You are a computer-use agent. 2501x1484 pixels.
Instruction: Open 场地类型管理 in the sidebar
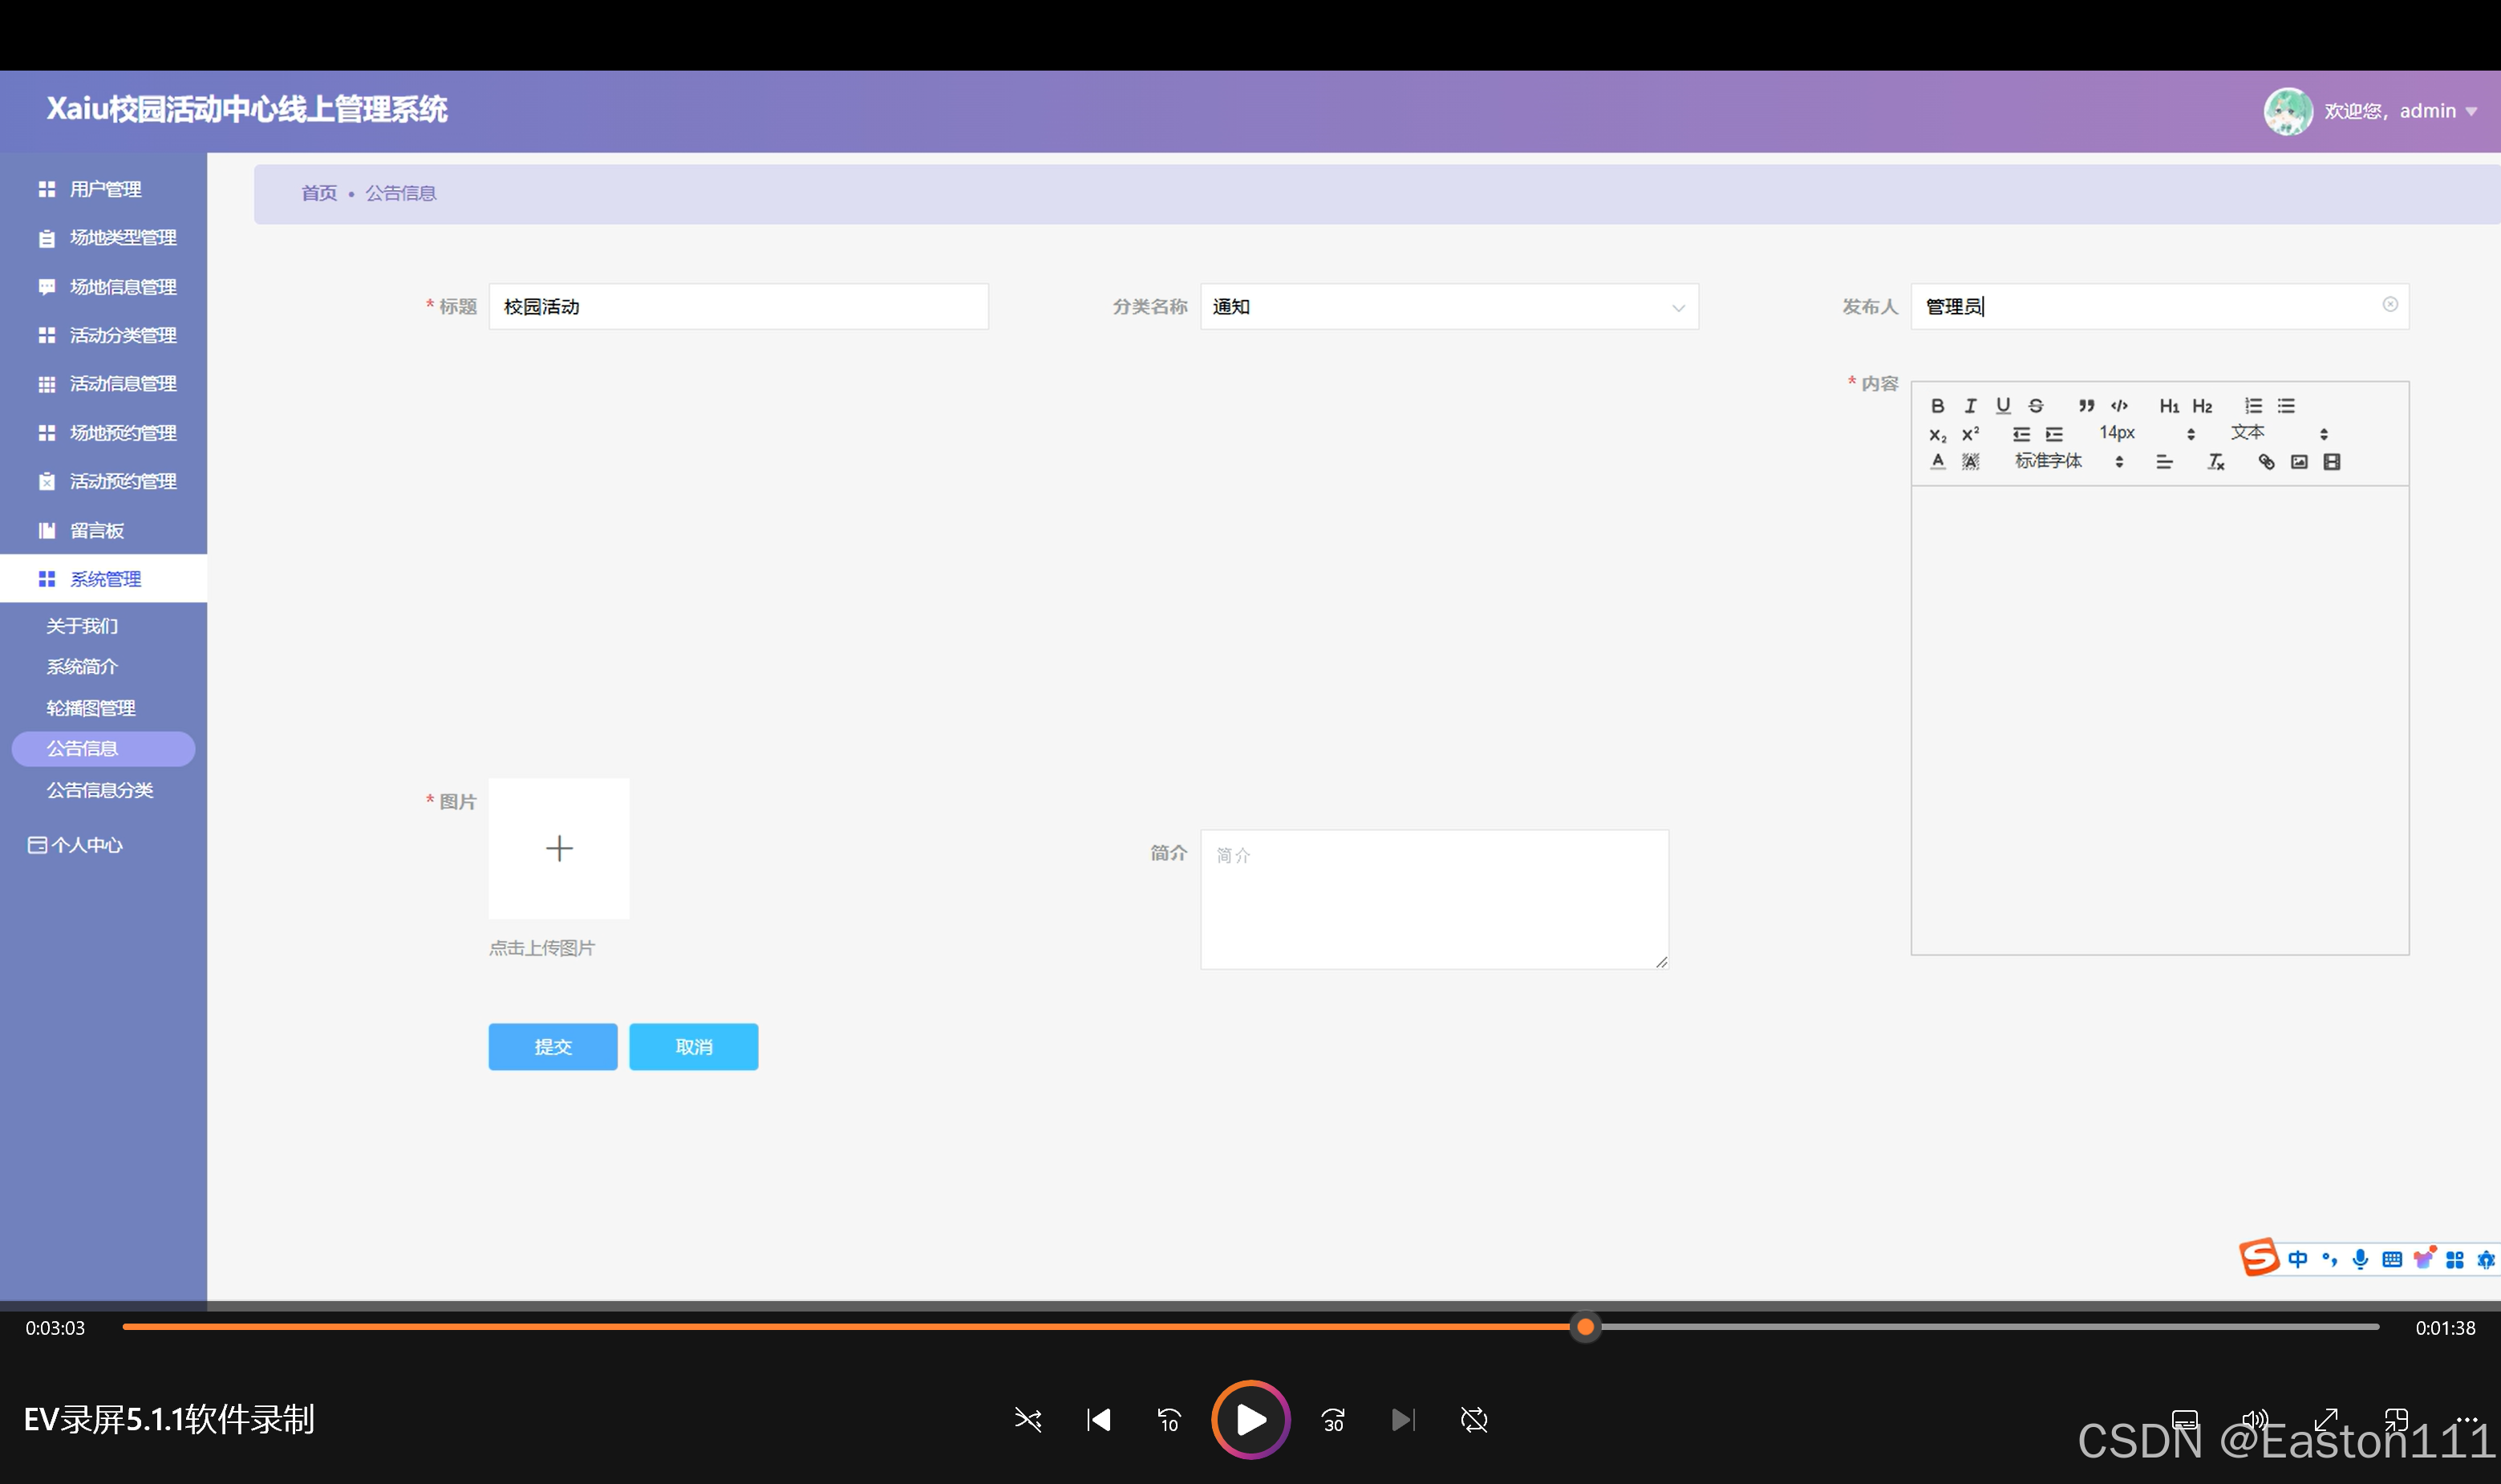[104, 238]
